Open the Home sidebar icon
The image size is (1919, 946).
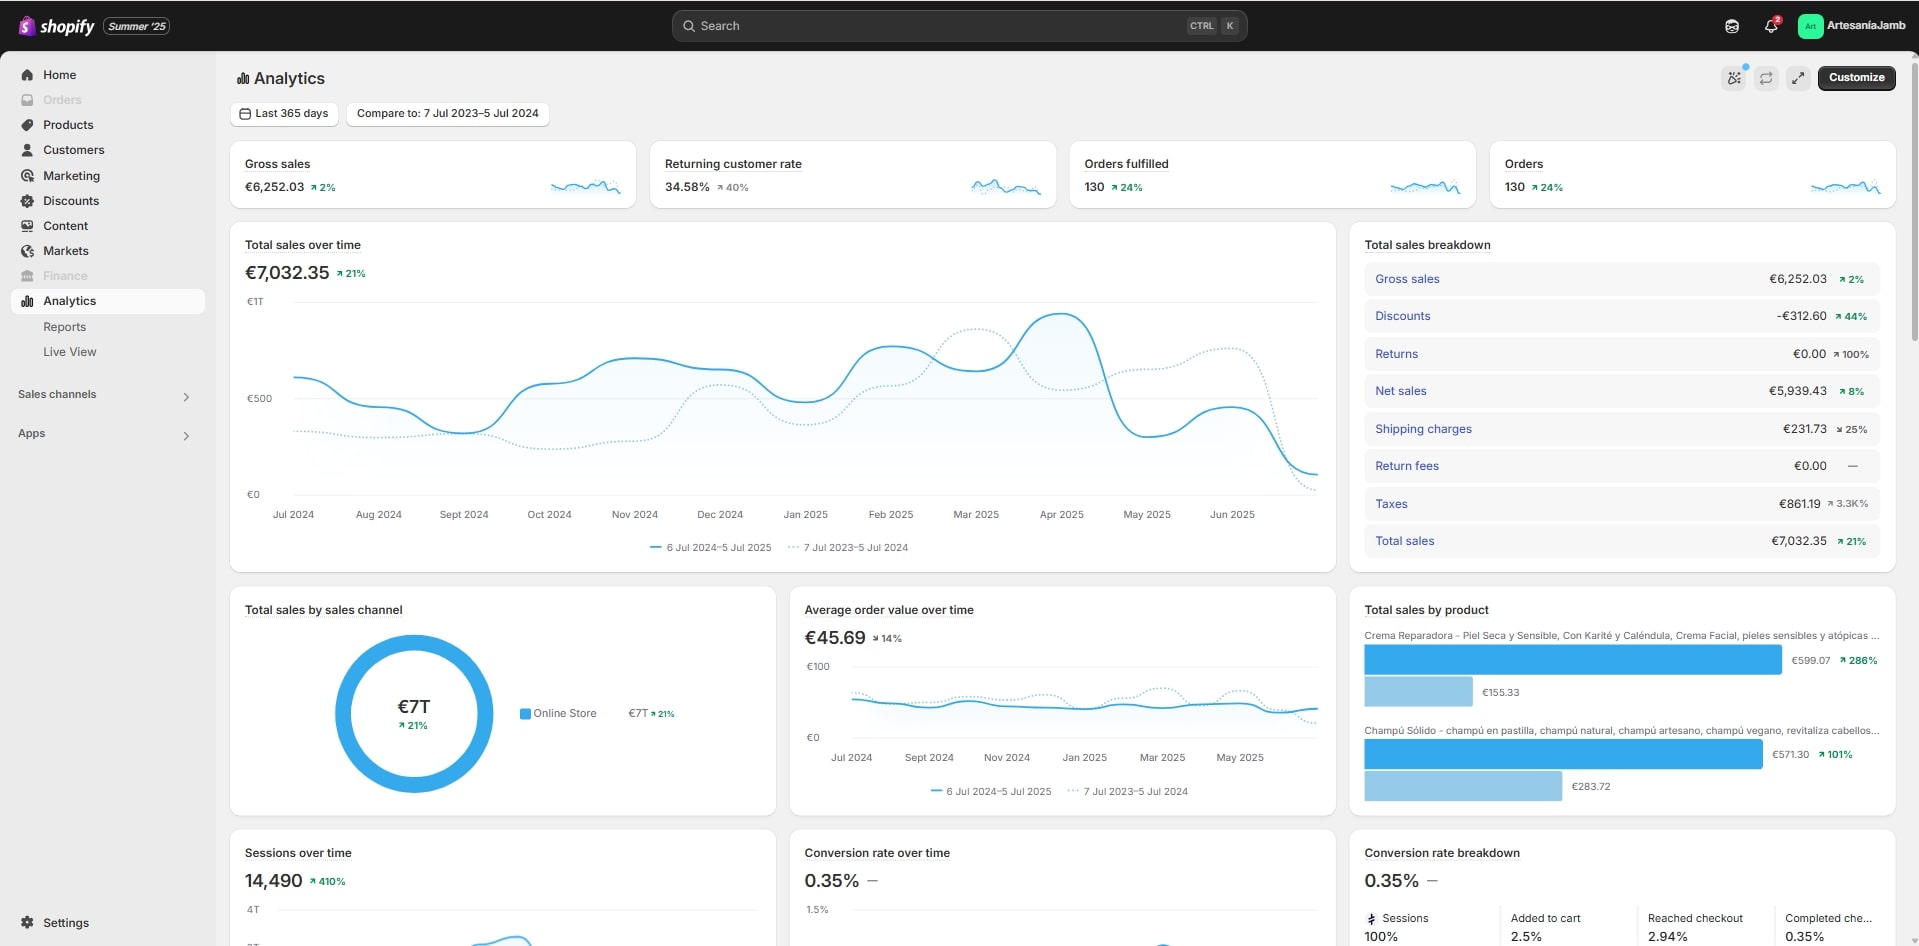27,75
